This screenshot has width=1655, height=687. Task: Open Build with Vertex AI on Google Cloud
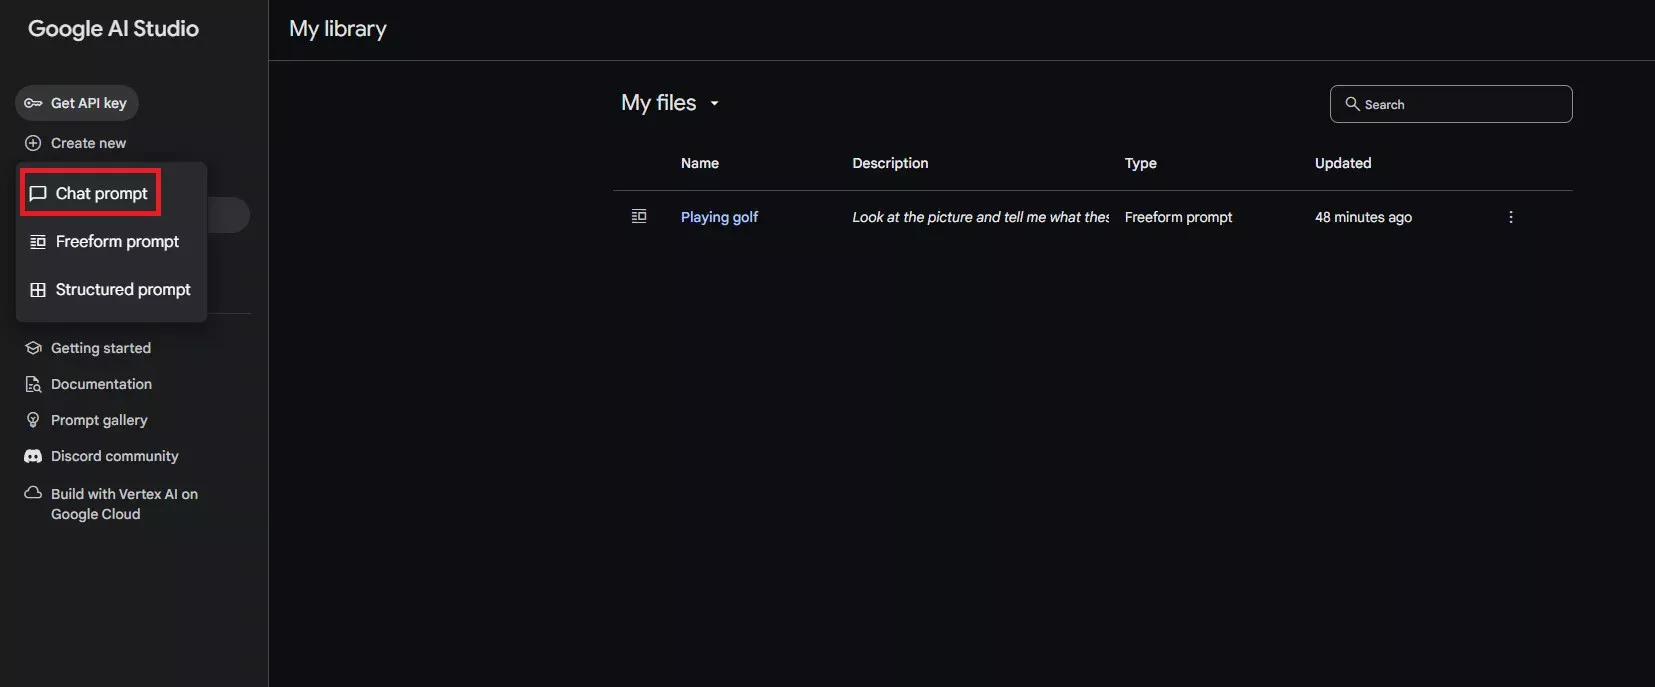[124, 504]
